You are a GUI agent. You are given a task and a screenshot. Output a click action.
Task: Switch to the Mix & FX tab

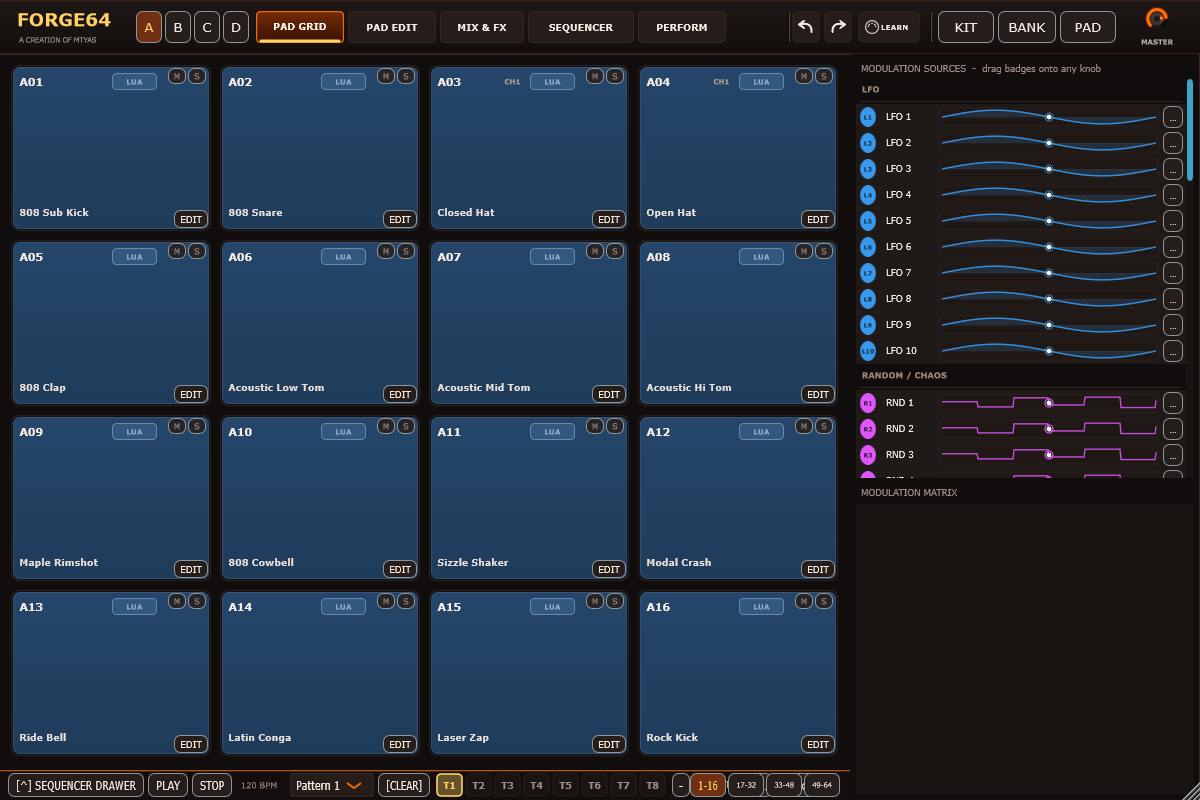pyautogui.click(x=482, y=27)
